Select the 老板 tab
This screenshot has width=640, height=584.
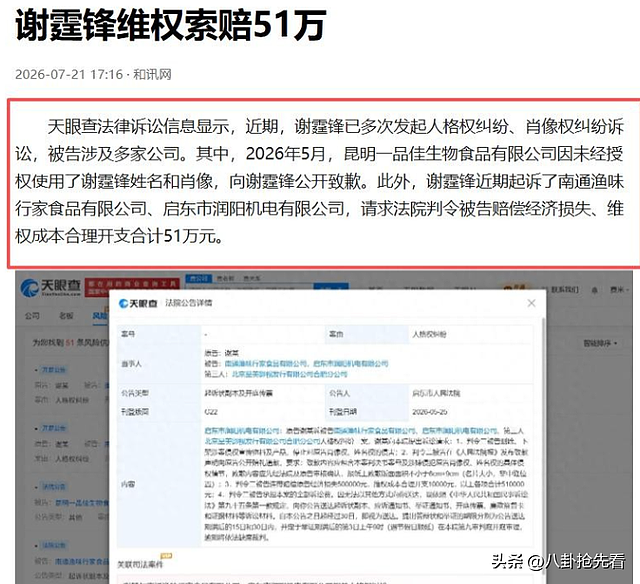66,316
